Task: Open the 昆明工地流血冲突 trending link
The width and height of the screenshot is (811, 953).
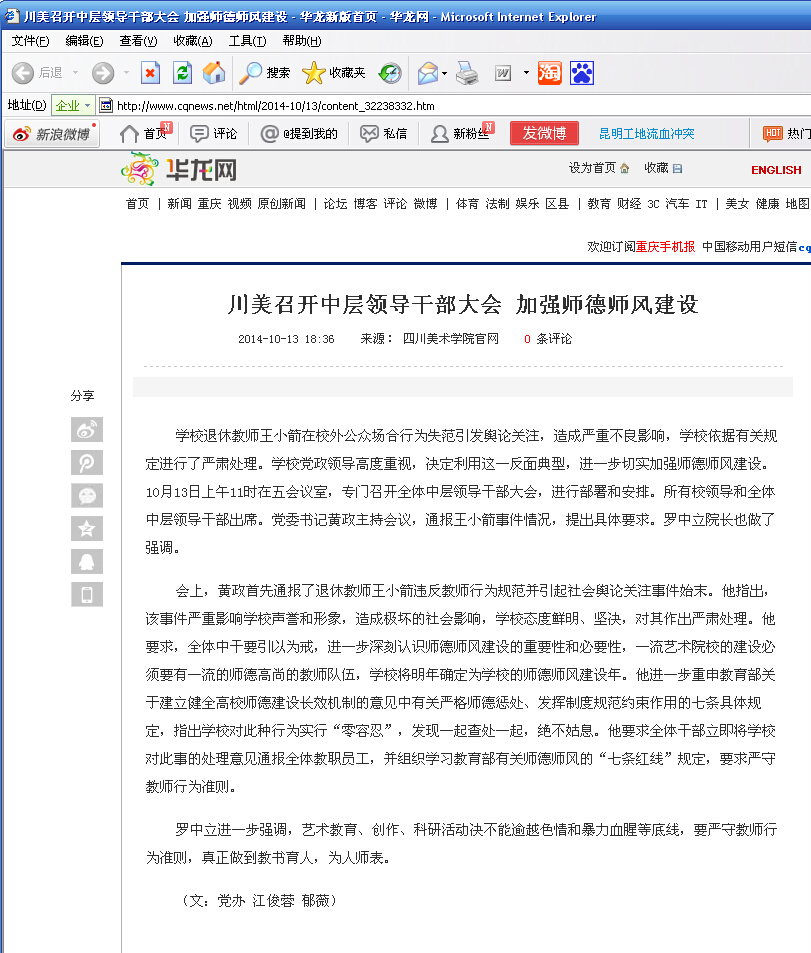Action: [647, 134]
